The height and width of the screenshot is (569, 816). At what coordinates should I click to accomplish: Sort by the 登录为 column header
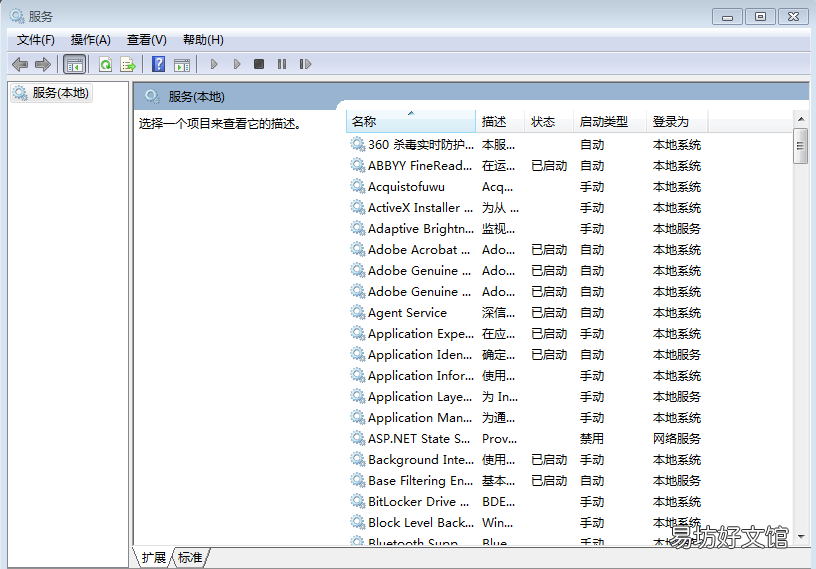677,122
